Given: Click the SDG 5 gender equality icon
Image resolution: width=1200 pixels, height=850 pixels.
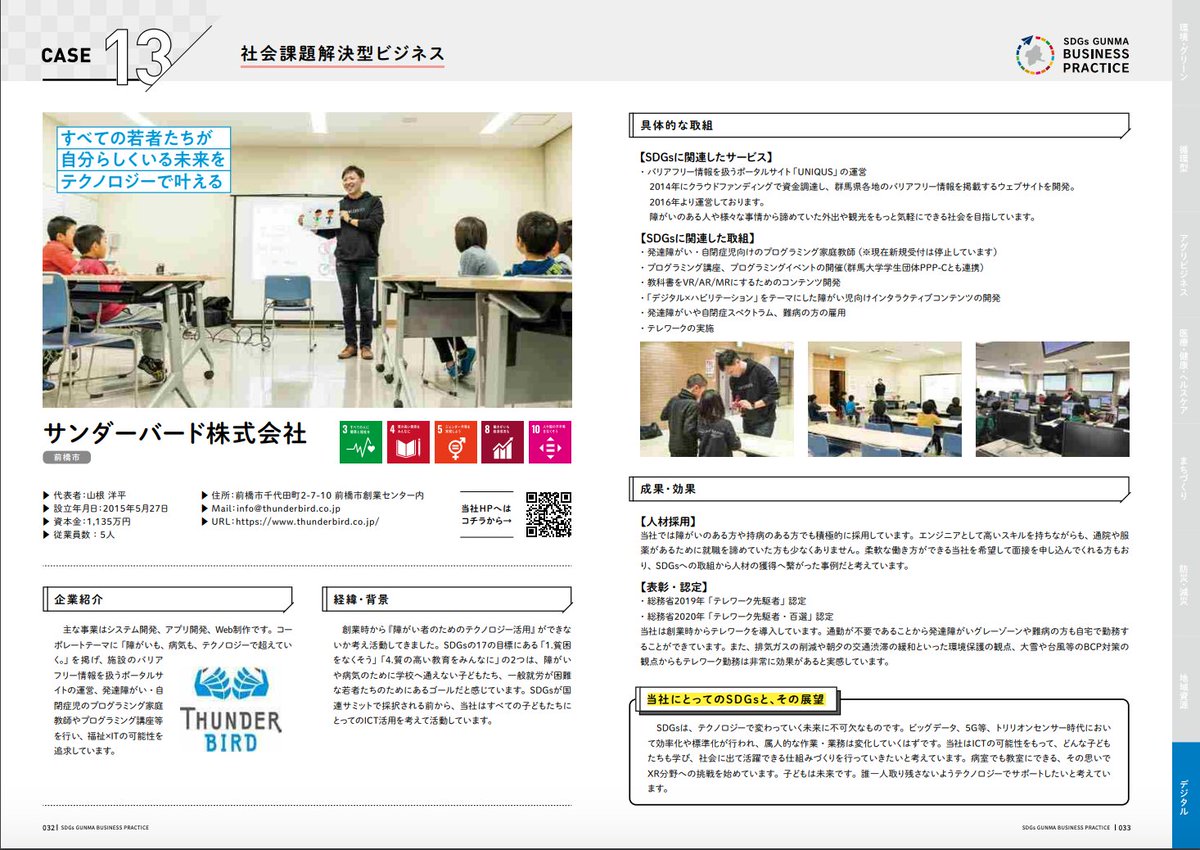Looking at the screenshot, I should click(x=456, y=442).
